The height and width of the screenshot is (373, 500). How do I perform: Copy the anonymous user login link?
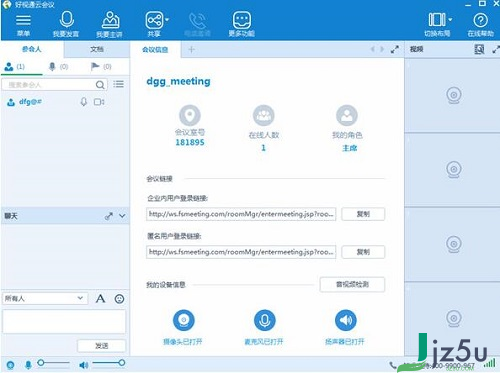click(x=363, y=252)
